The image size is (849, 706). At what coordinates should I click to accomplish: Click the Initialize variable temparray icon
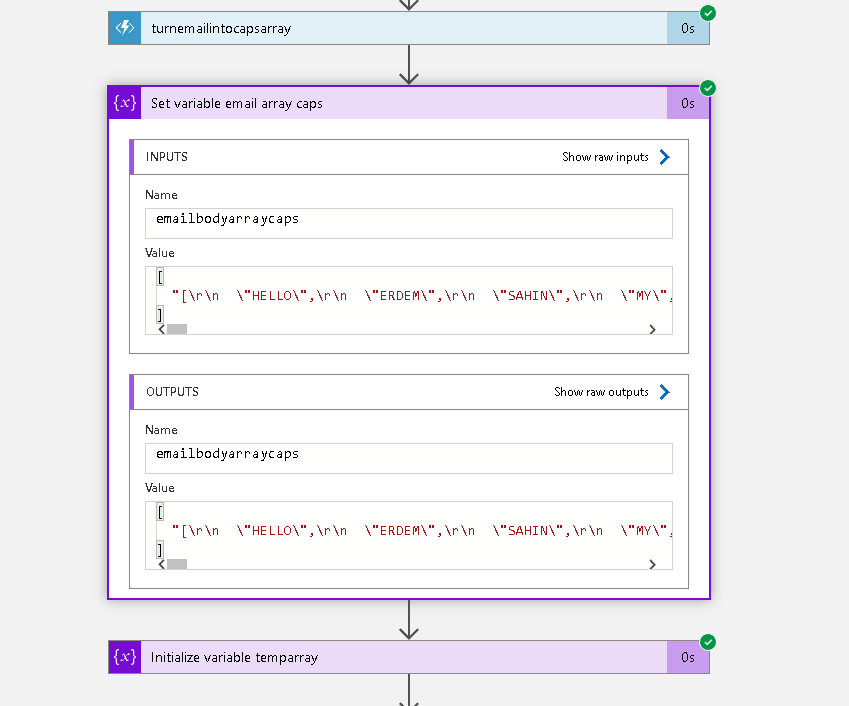[125, 657]
